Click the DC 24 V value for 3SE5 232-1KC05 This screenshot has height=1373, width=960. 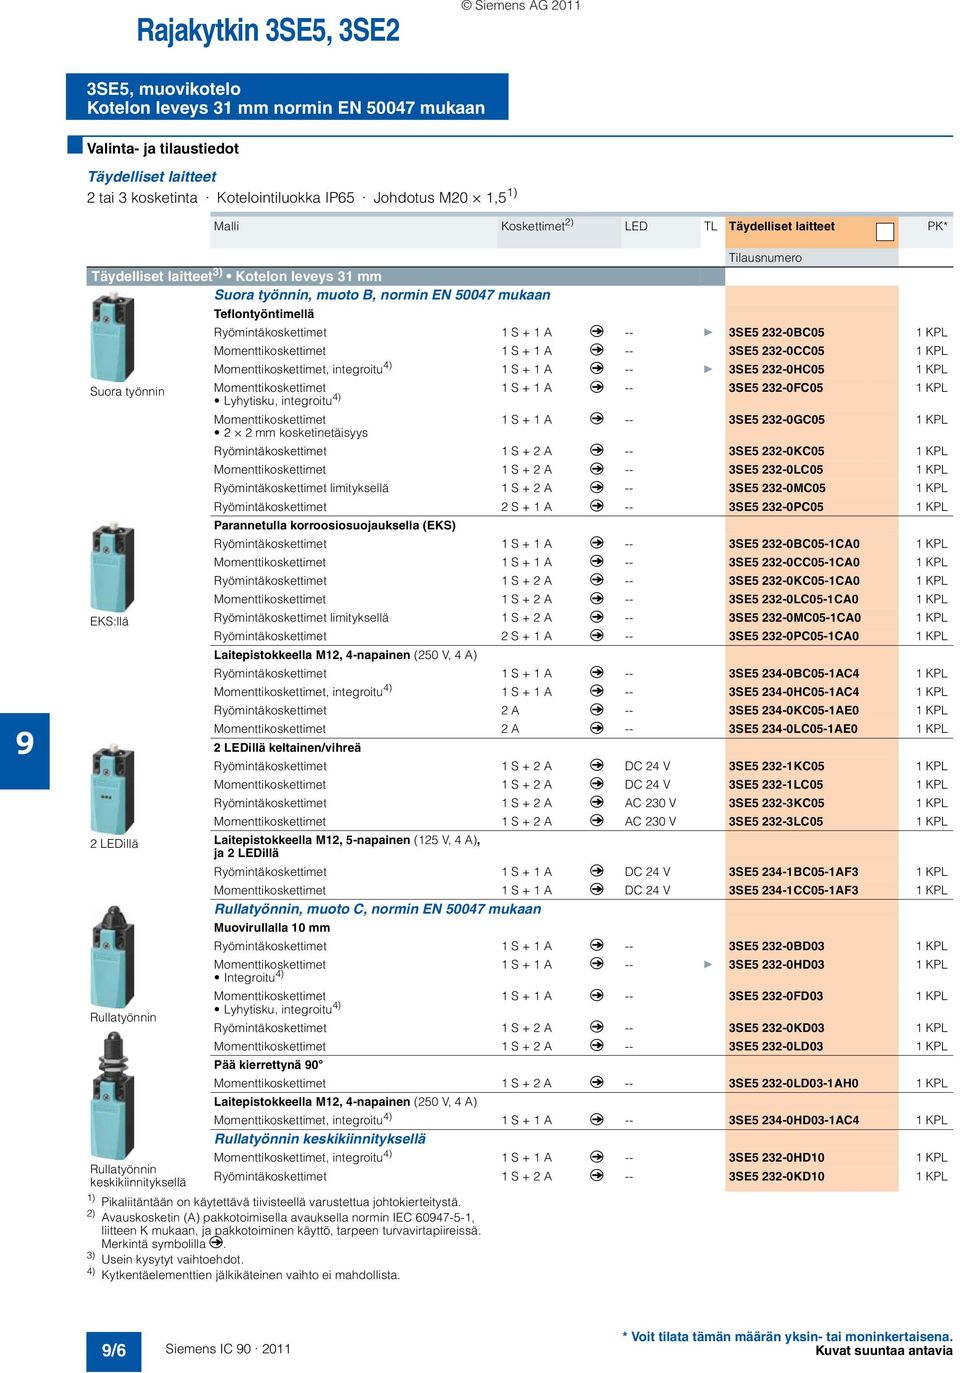point(647,766)
